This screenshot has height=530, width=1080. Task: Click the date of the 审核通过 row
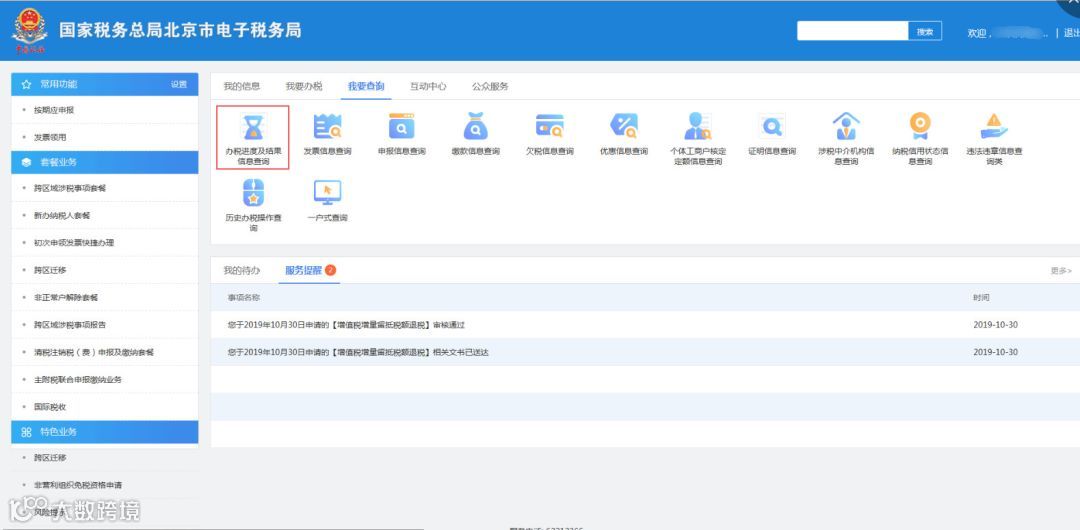995,325
